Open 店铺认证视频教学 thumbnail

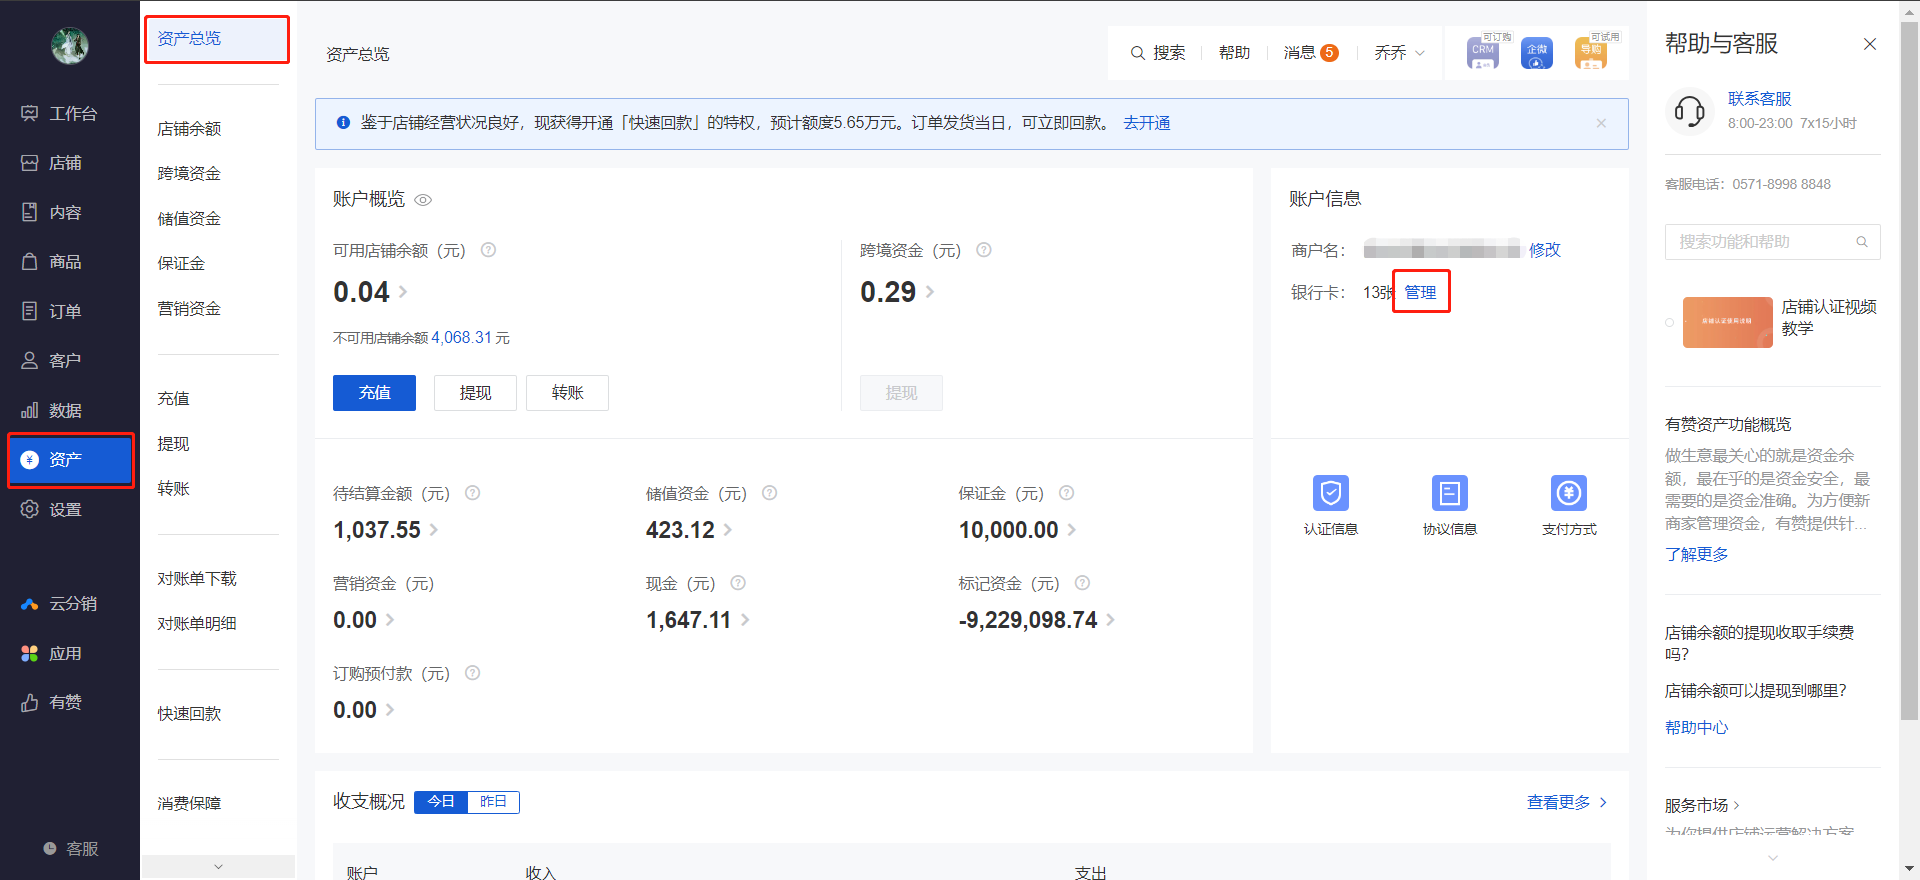coord(1727,322)
